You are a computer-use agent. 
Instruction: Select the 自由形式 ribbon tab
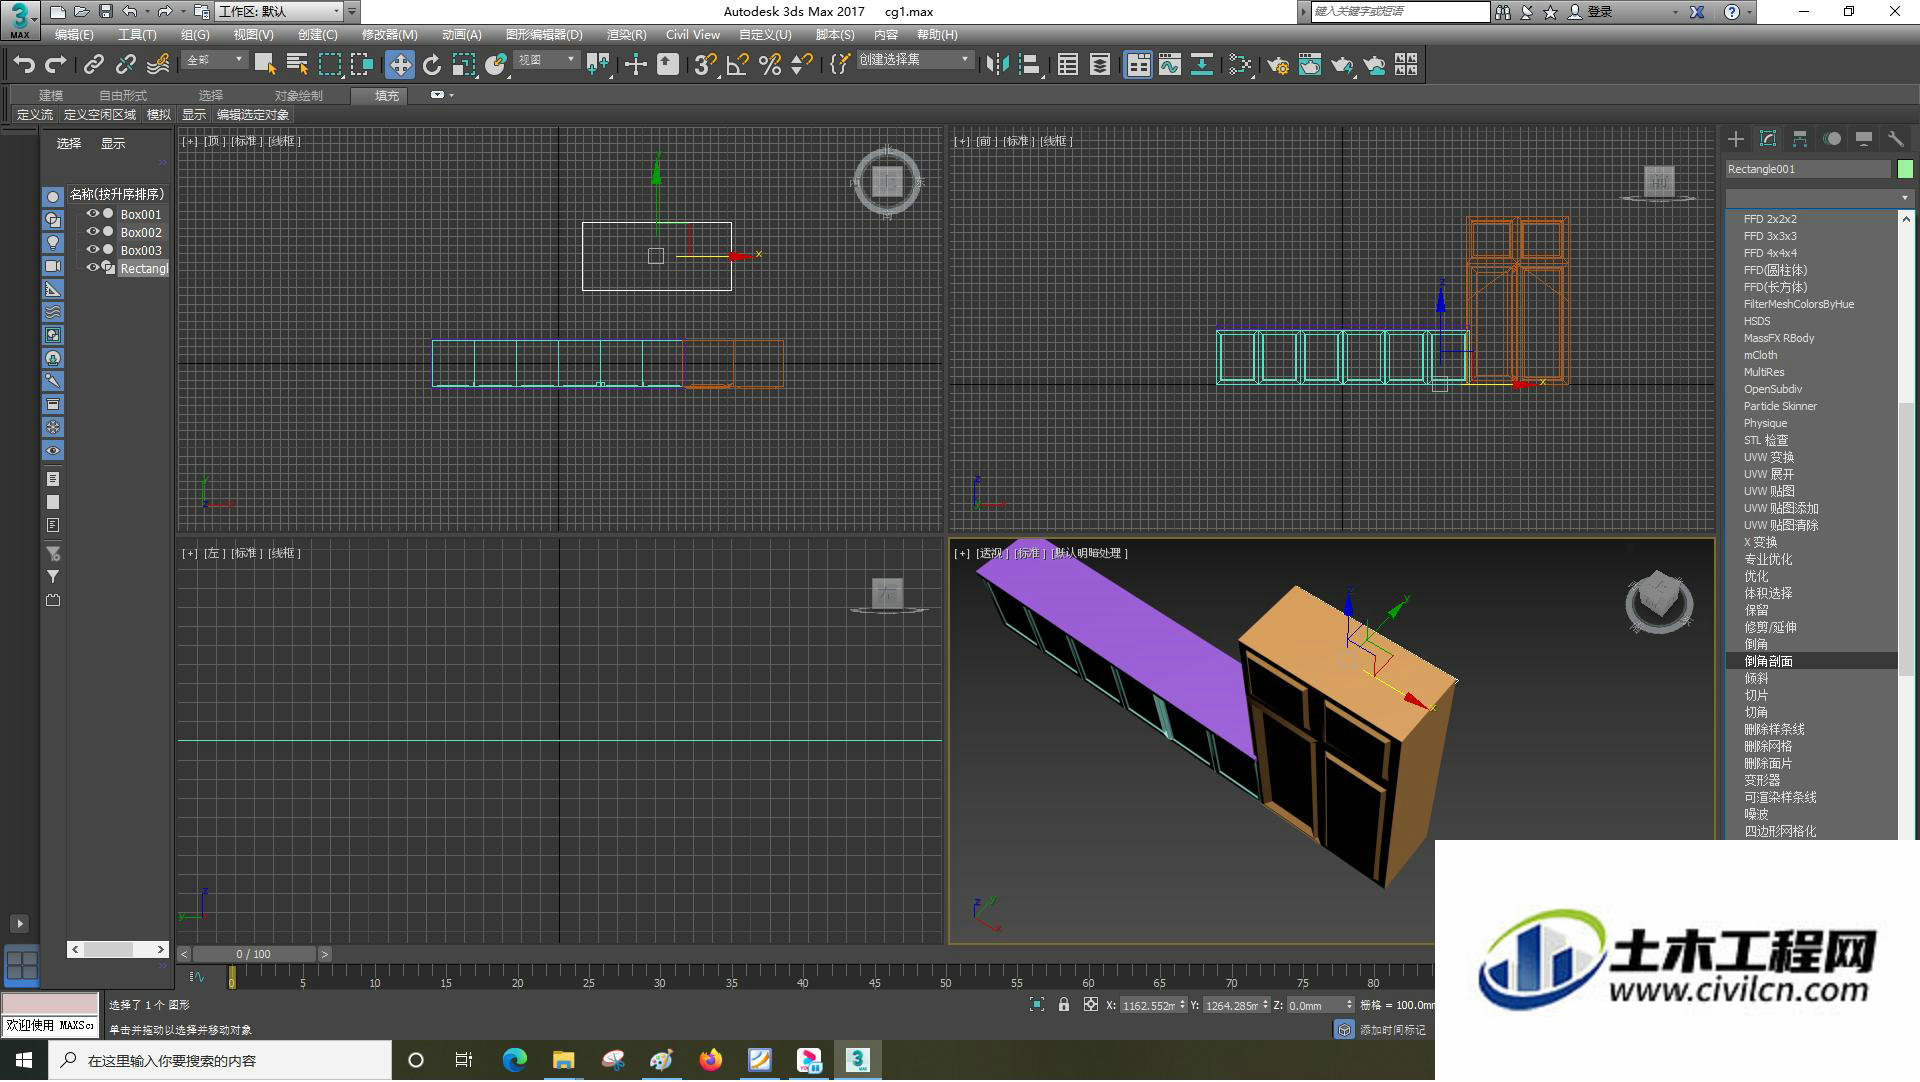[x=122, y=96]
